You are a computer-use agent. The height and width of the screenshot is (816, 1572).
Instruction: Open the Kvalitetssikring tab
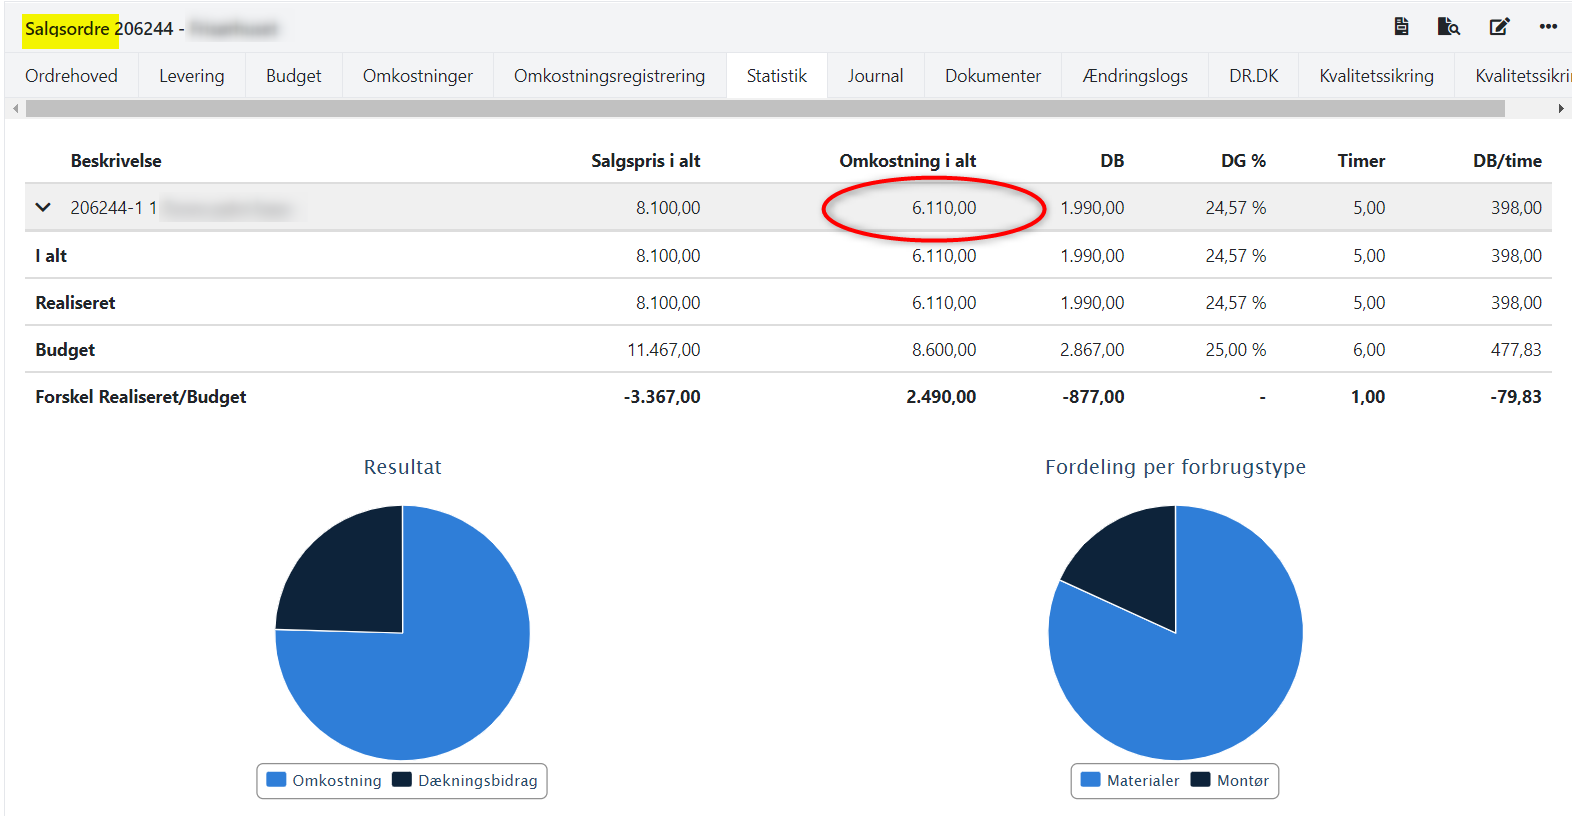click(x=1376, y=76)
